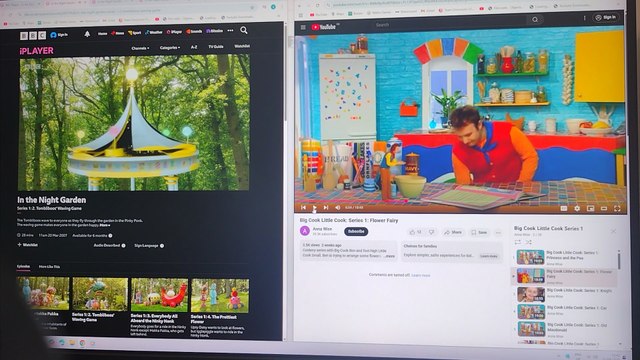Open YouTube settings three-dot menu
640x360 pixels.
point(584,18)
